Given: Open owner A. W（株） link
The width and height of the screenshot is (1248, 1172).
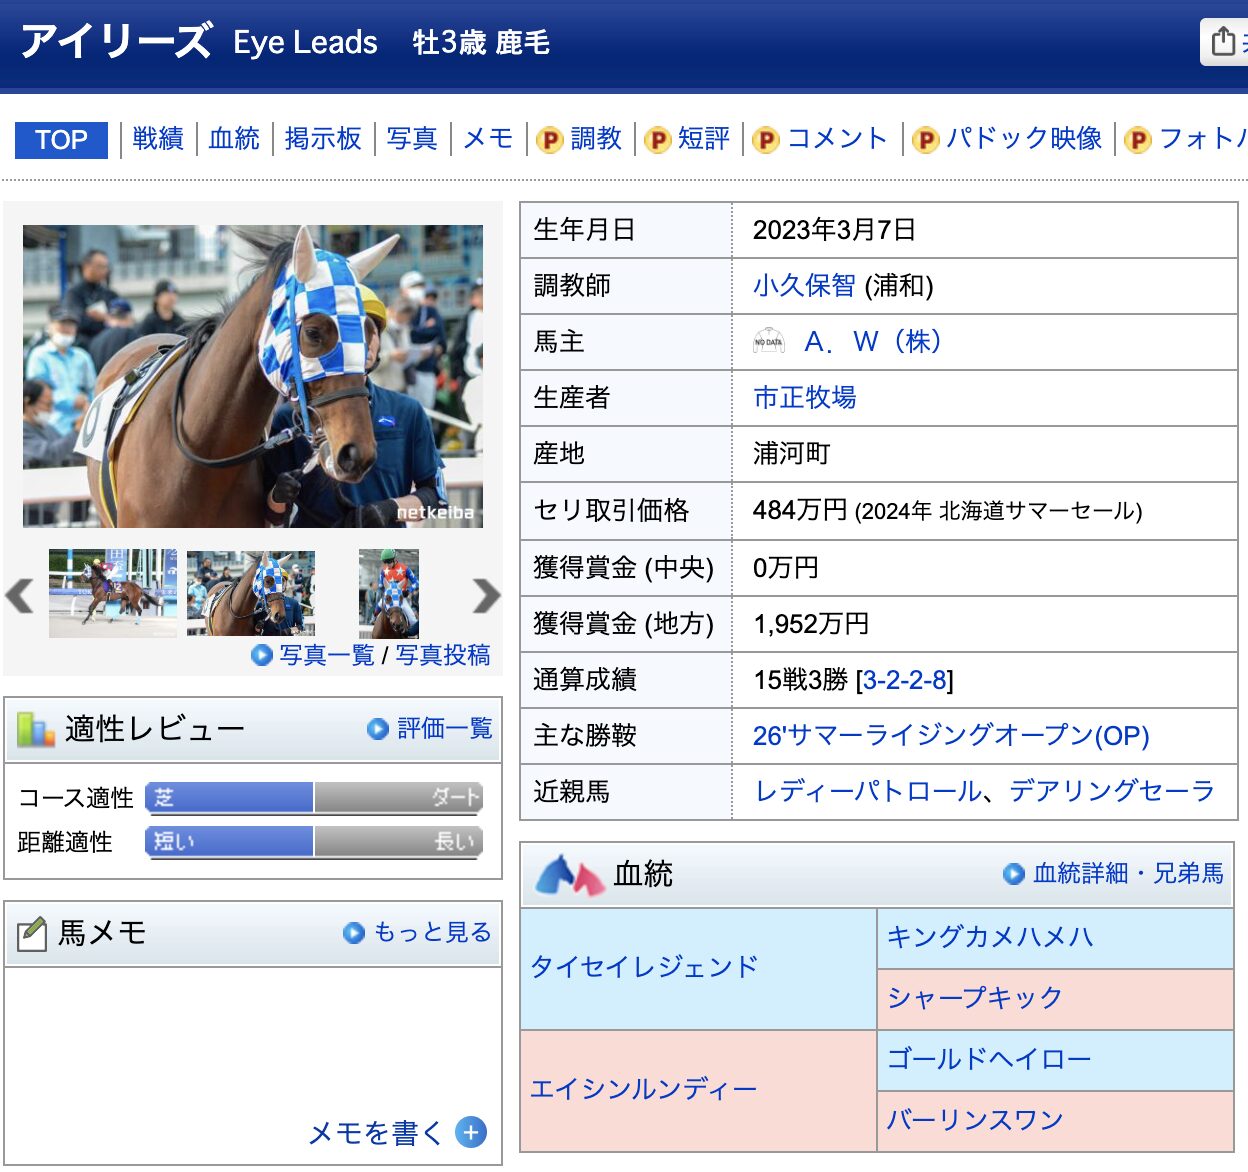Looking at the screenshot, I should (873, 342).
